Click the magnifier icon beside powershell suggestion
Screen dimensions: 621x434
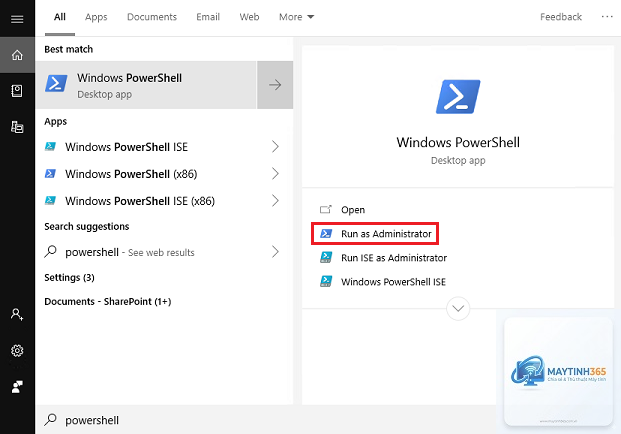click(50, 251)
